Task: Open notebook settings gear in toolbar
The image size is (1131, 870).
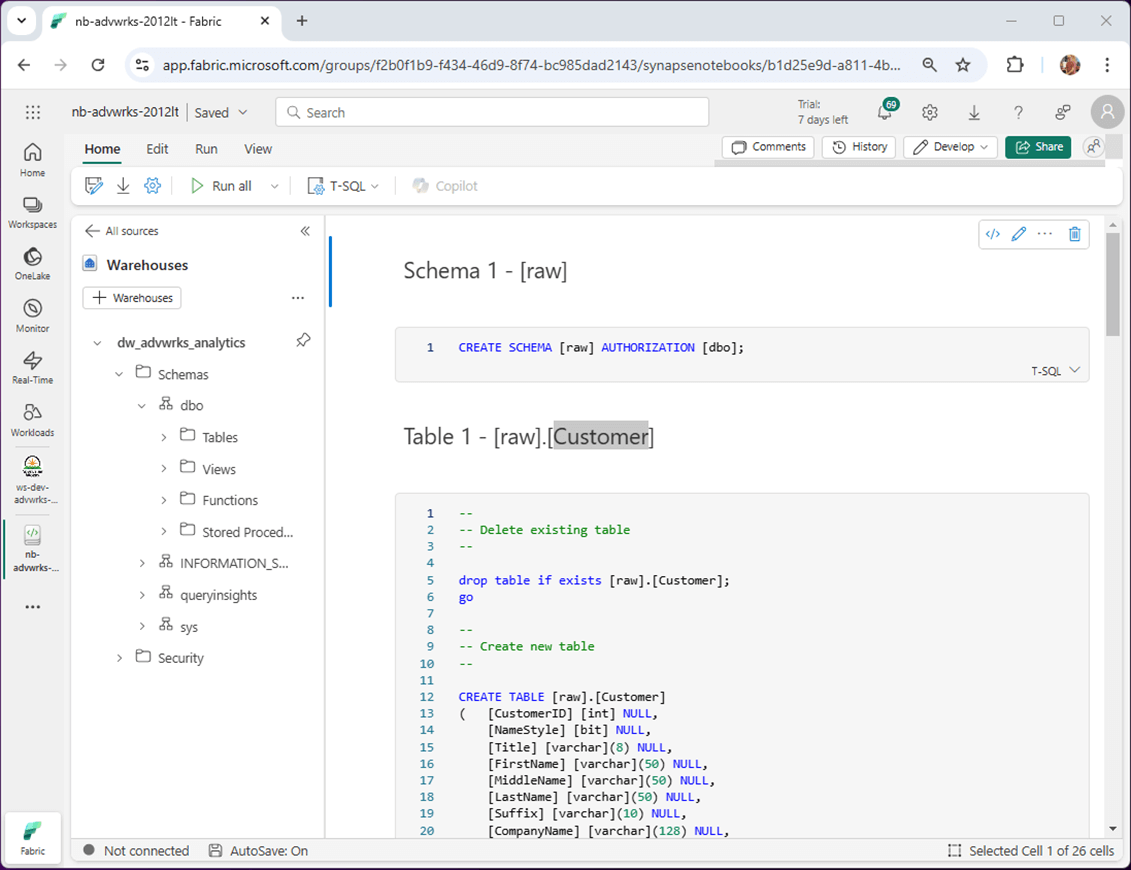Action: 152,186
